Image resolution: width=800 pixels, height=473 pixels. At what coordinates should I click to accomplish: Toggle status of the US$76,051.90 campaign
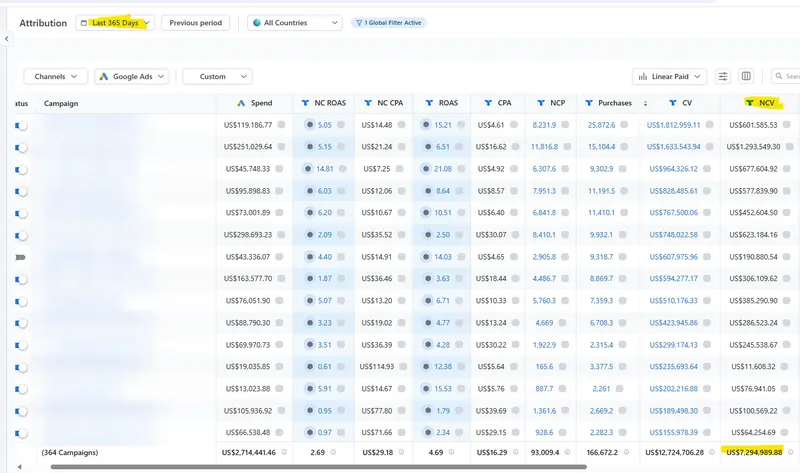(x=21, y=301)
